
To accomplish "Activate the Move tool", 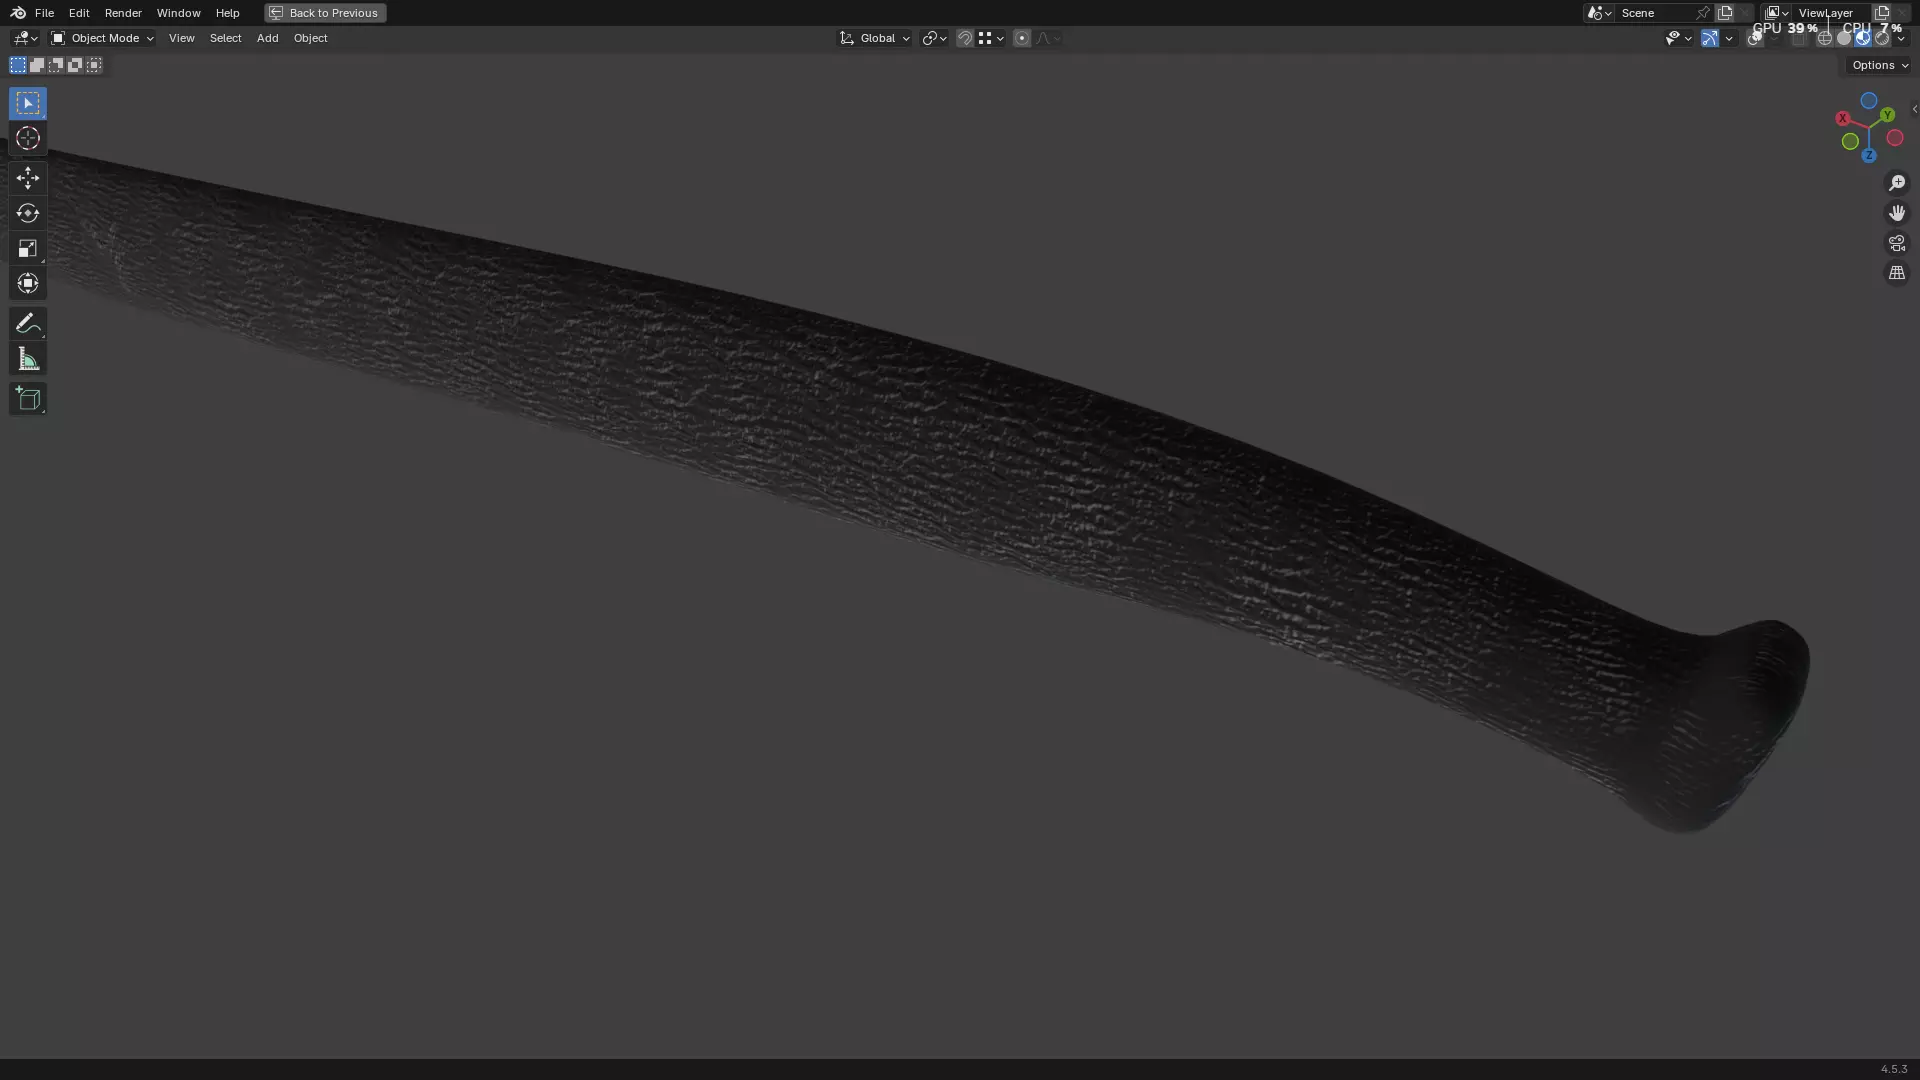I will pos(28,178).
